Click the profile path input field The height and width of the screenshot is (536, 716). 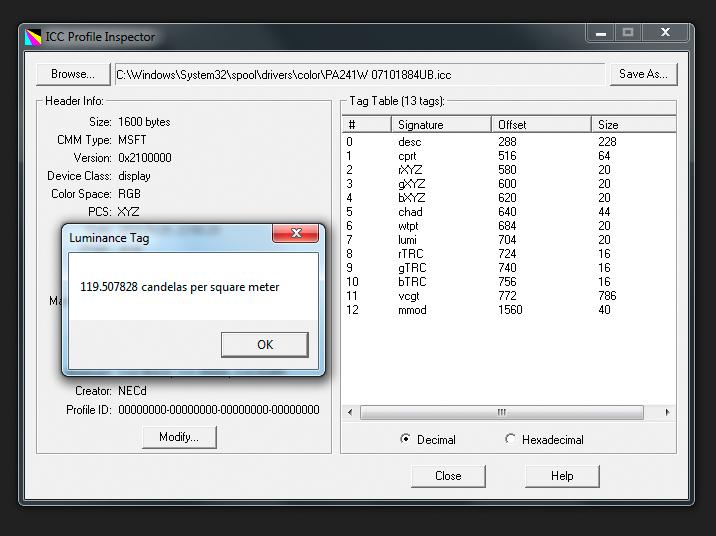359,74
